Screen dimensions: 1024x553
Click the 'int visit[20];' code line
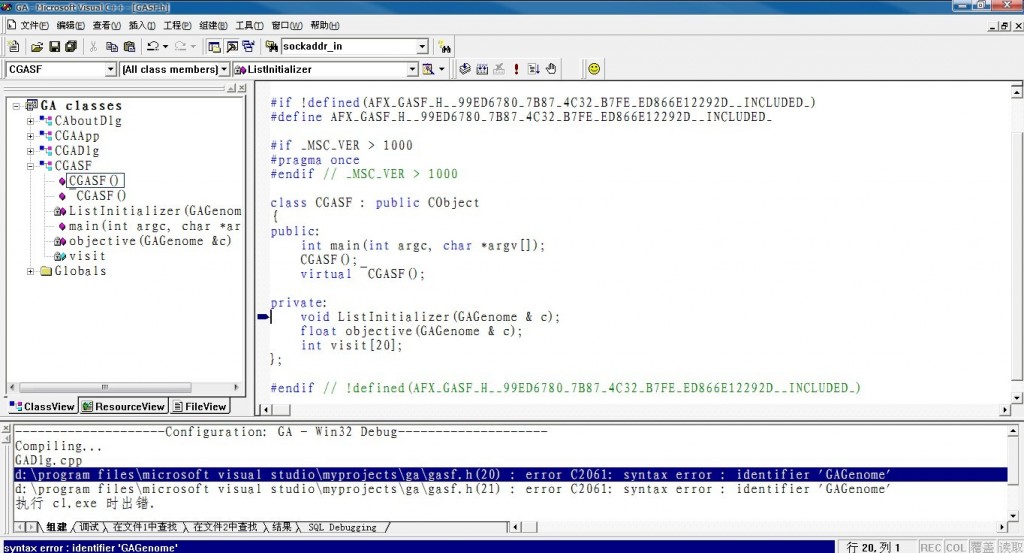(351, 345)
